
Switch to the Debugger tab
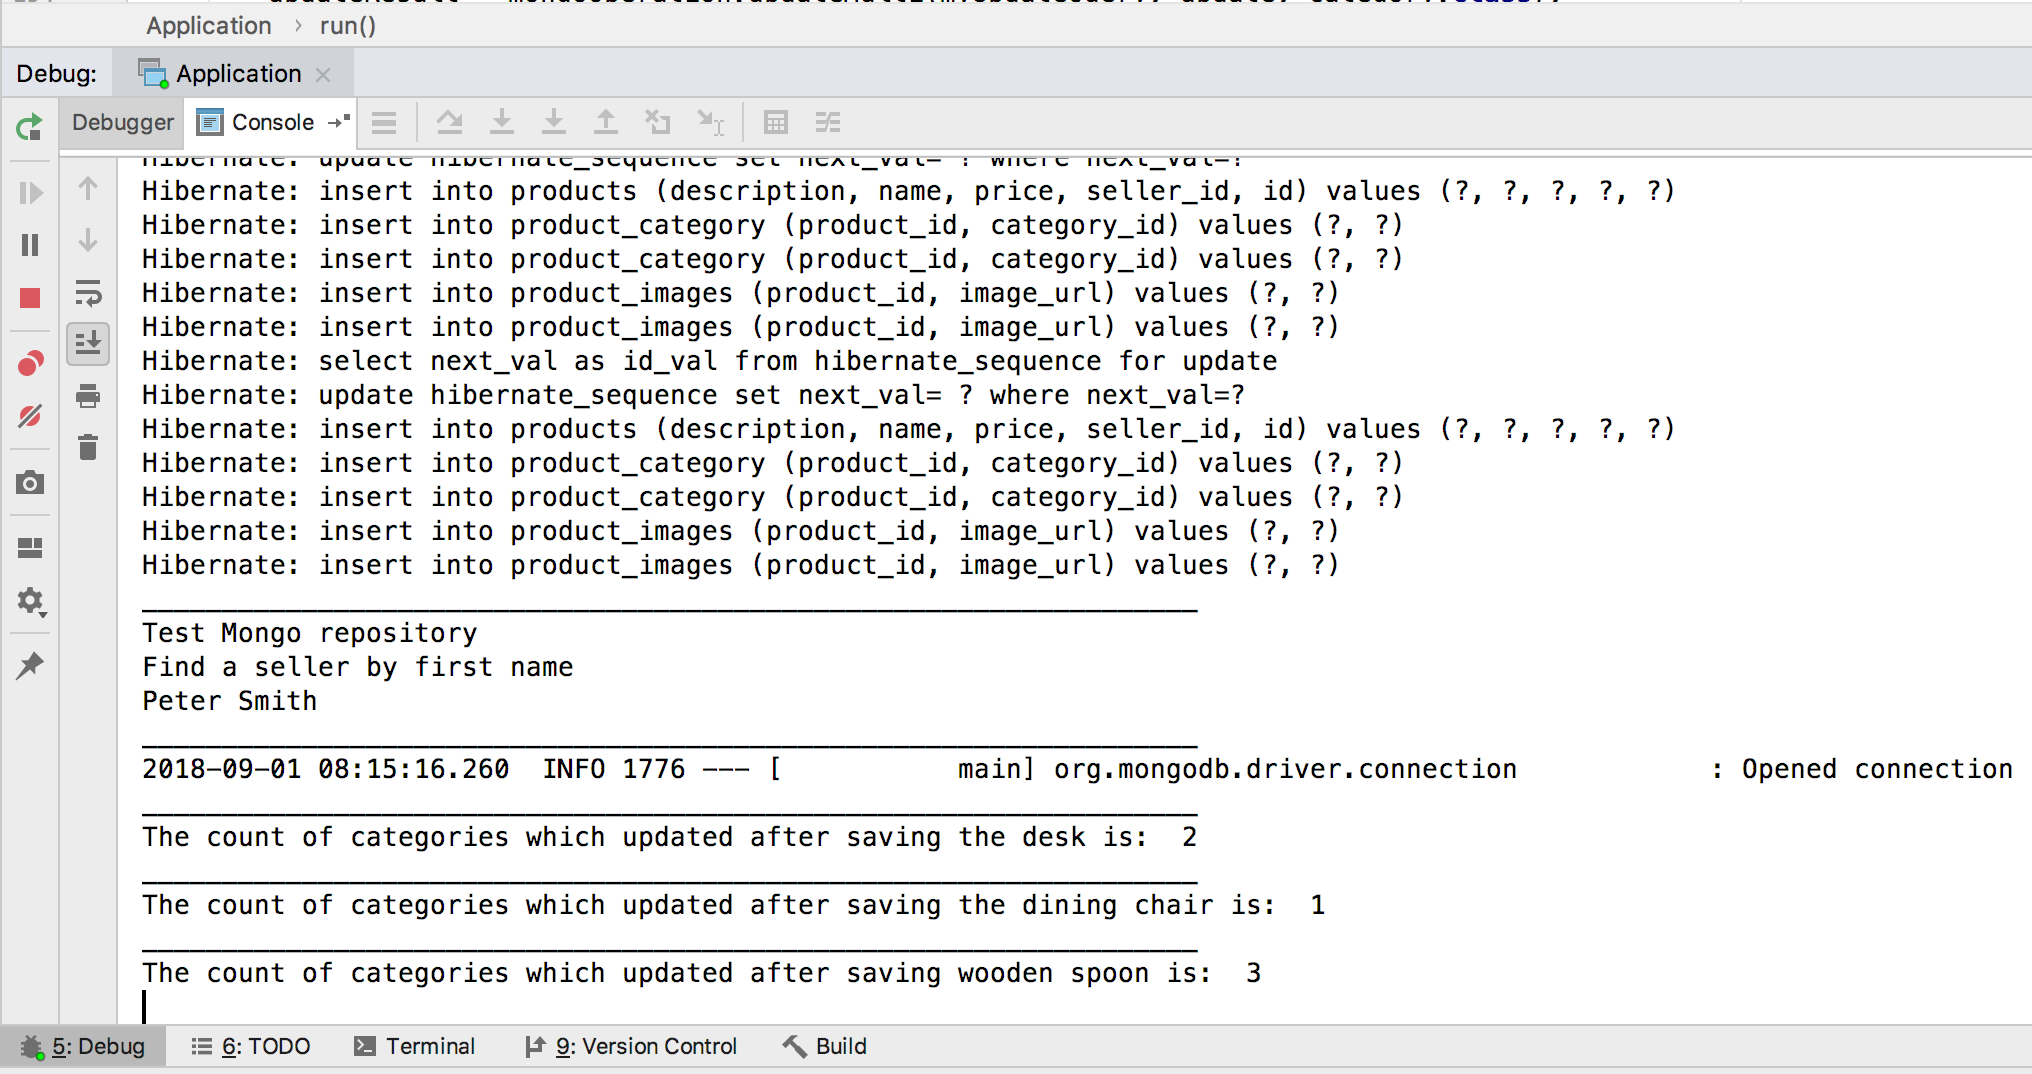pyautogui.click(x=123, y=123)
